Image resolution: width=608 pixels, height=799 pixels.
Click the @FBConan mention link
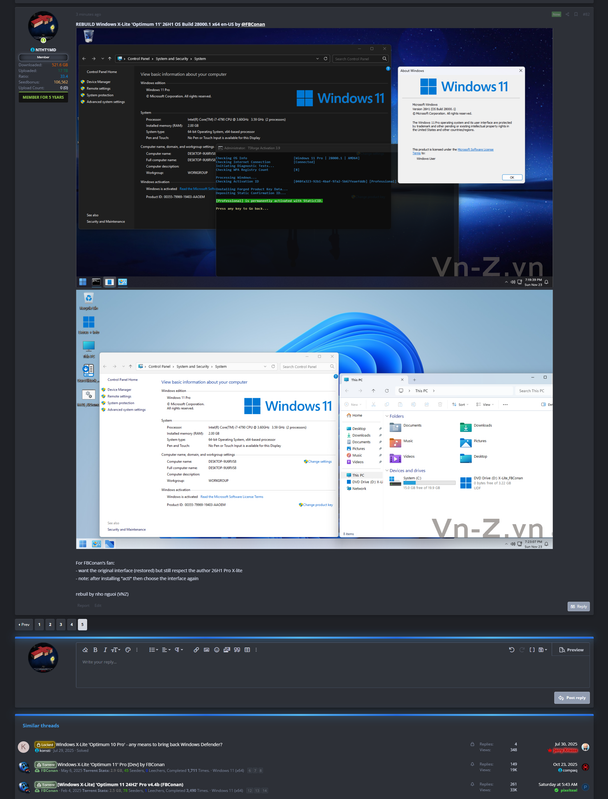253,24
